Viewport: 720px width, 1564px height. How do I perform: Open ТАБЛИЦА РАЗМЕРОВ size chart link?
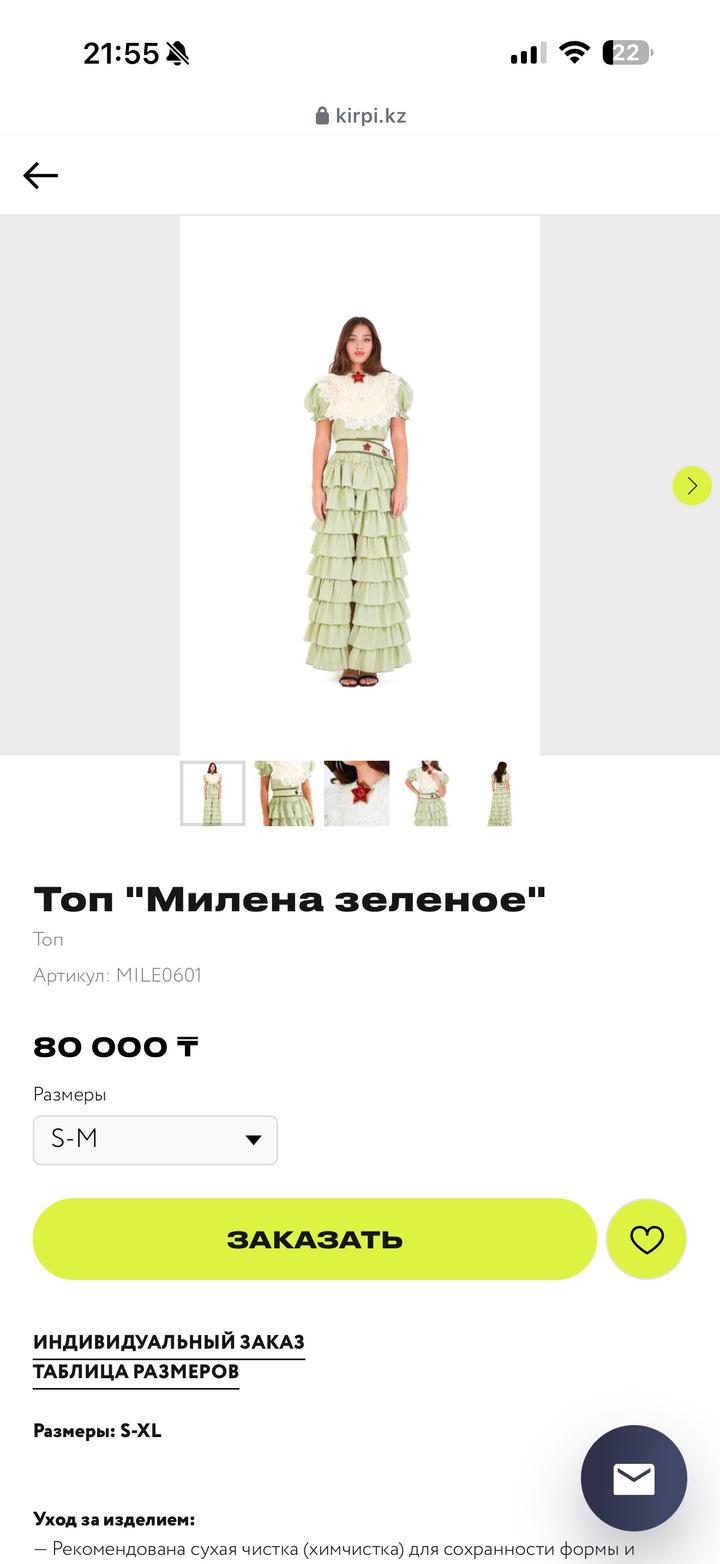[136, 1372]
